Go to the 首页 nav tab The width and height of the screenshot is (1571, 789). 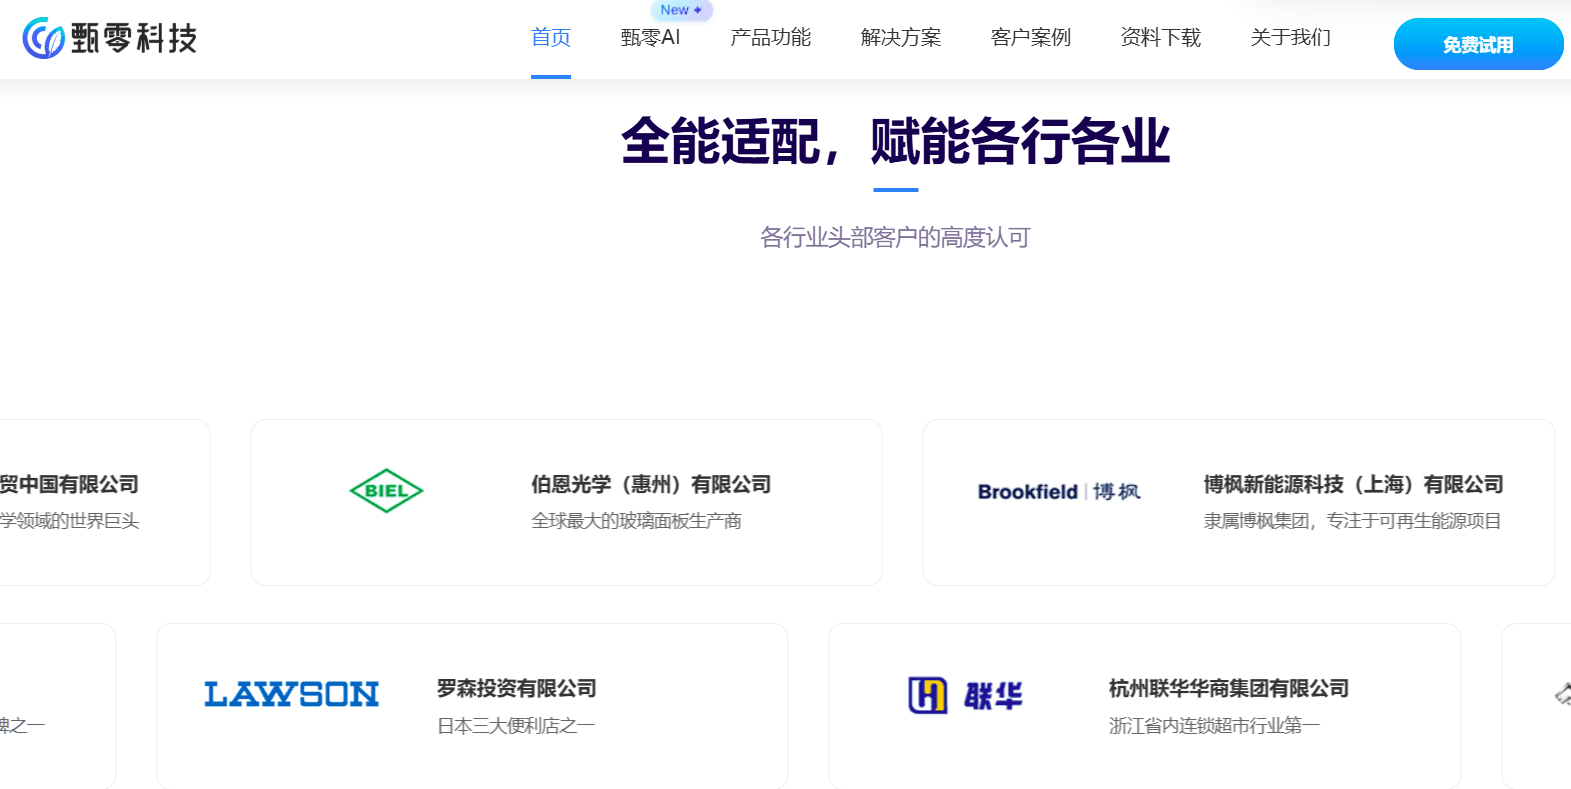point(551,38)
